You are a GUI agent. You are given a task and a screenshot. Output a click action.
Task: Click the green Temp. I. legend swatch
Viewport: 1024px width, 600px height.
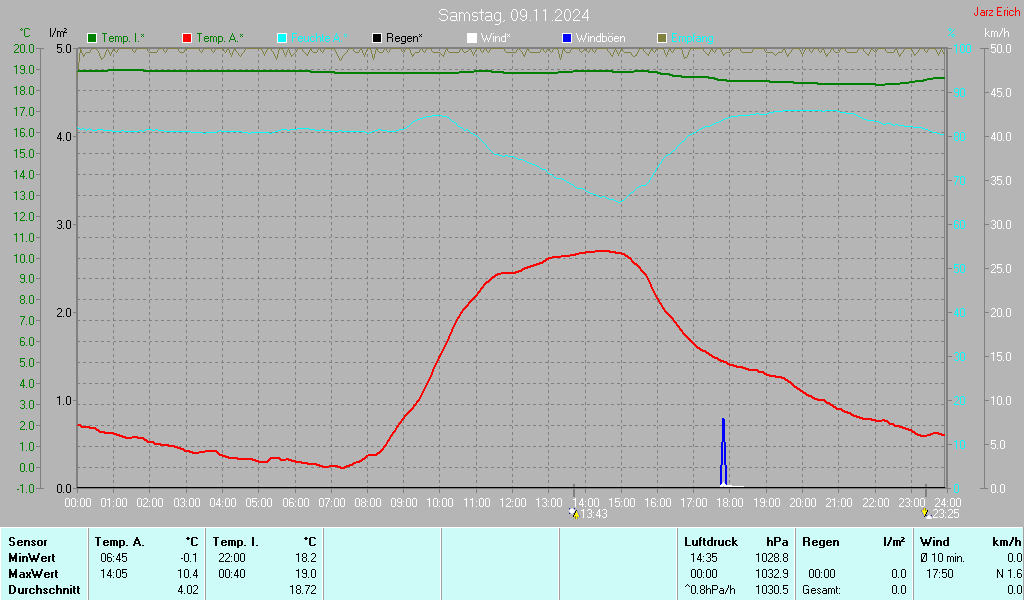pos(92,39)
